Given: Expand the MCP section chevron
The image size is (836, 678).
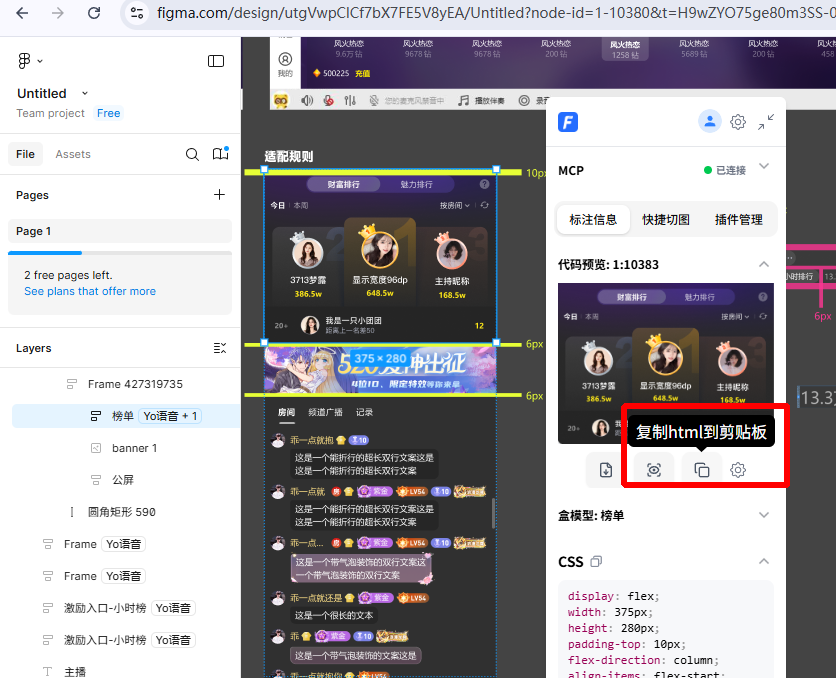Looking at the screenshot, I should pyautogui.click(x=764, y=166).
